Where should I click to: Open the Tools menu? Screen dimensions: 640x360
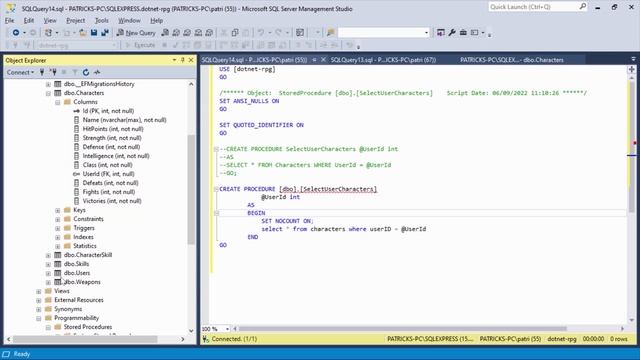coord(102,20)
